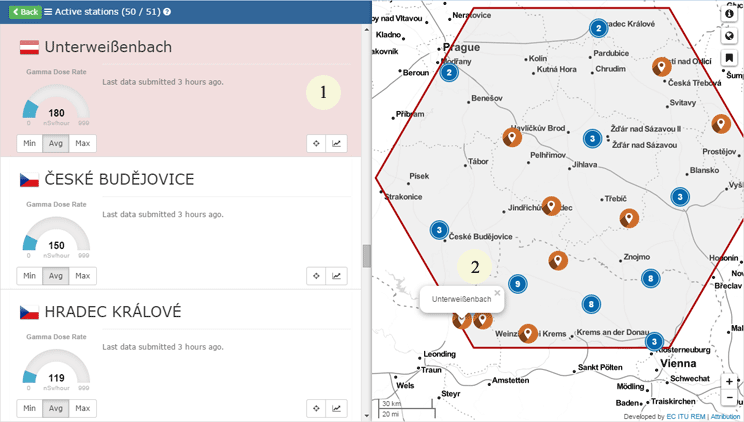
Task: Open the map Attribution link
Action: (x=725, y=417)
